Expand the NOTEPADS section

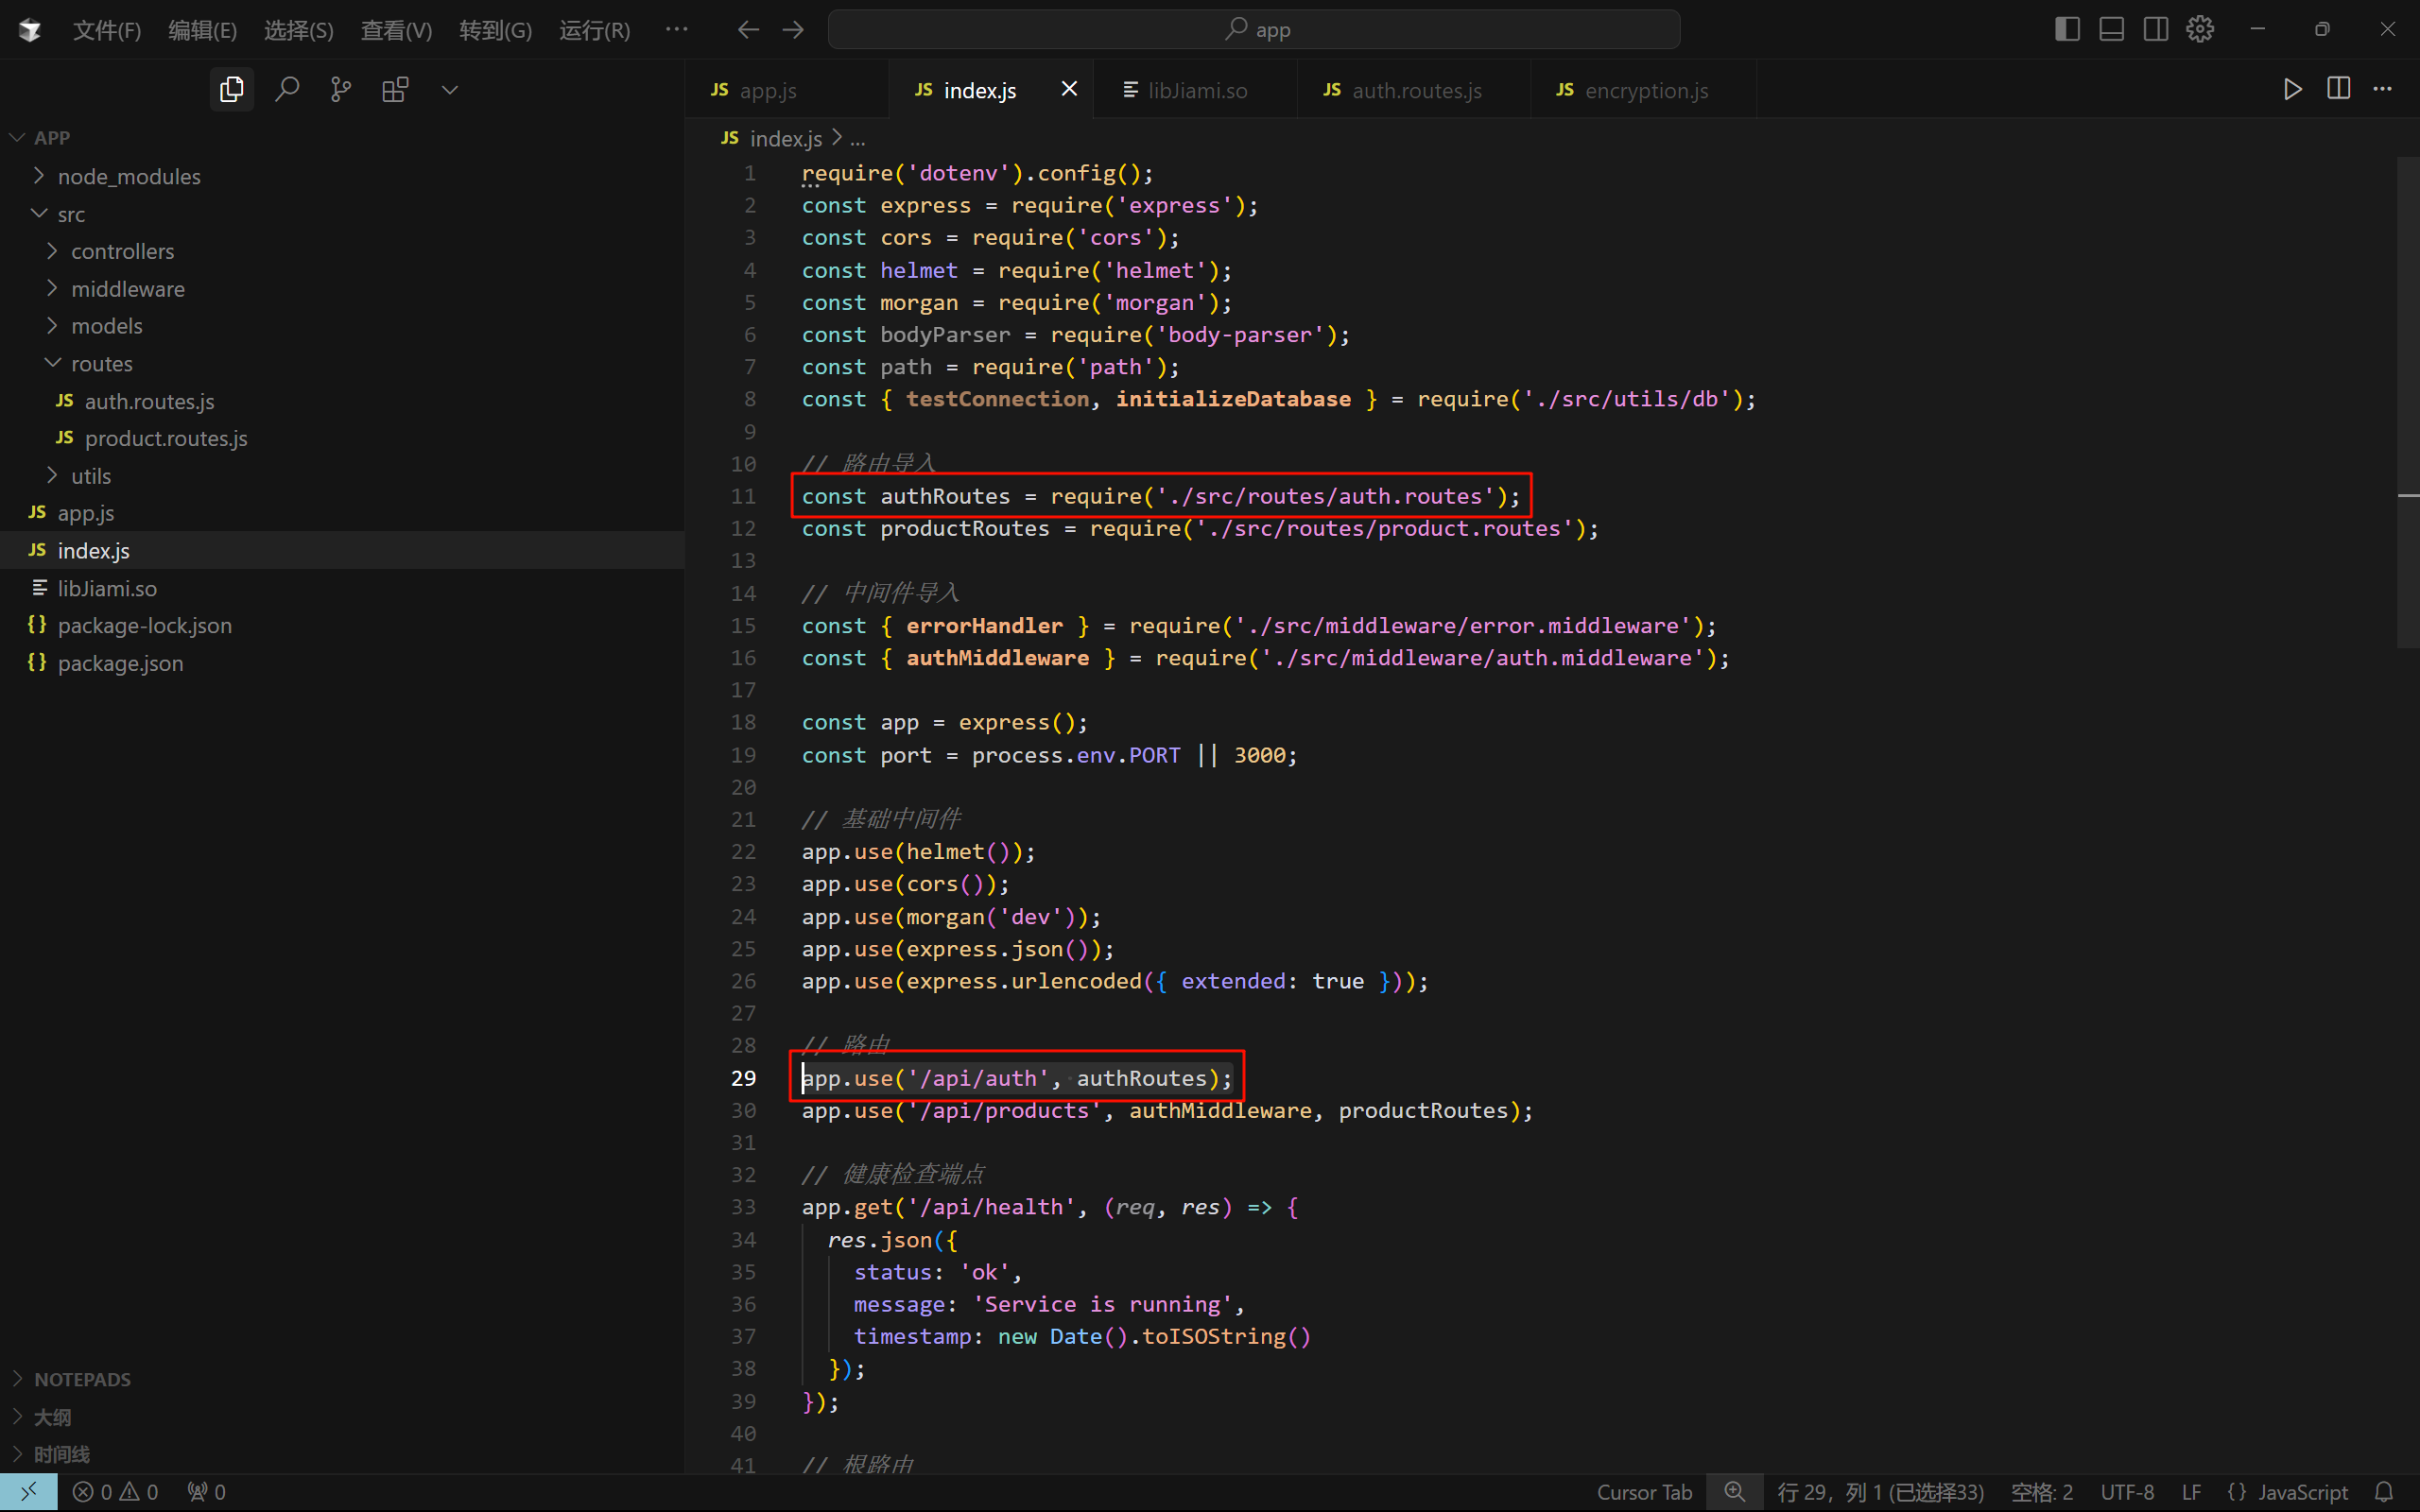82,1379
